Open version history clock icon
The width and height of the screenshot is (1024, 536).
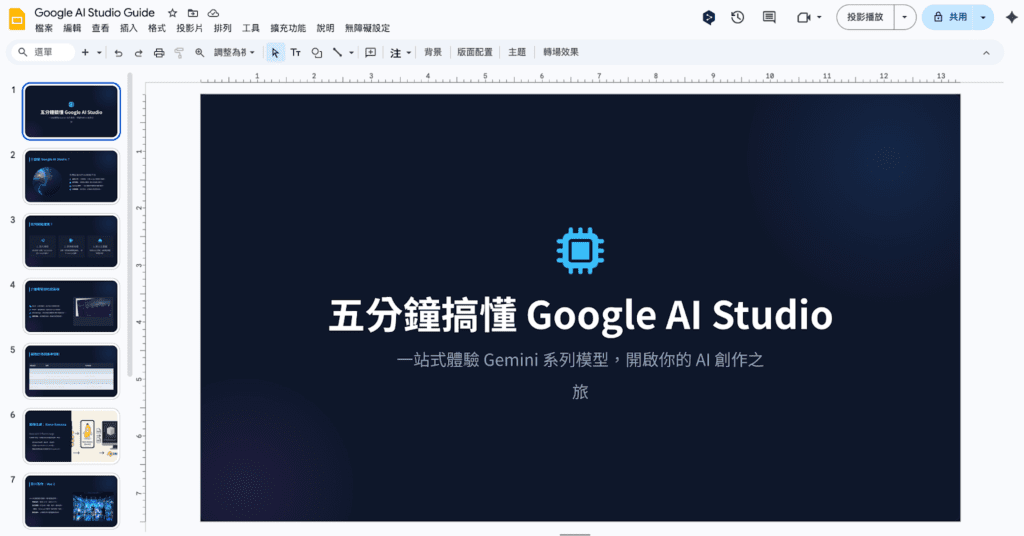[x=737, y=17]
